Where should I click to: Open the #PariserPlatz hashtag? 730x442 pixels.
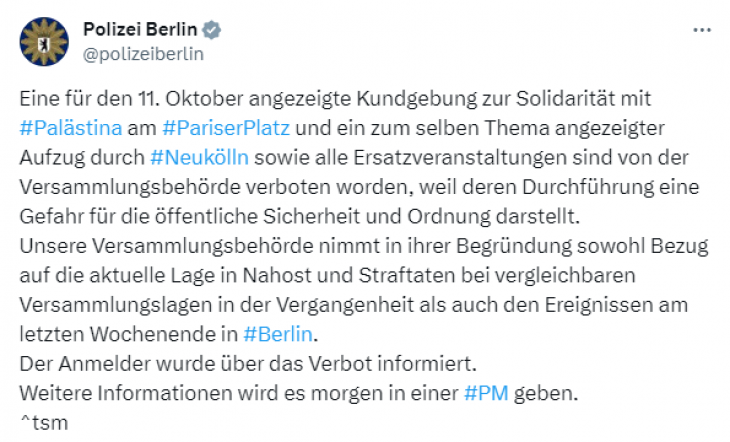click(226, 128)
